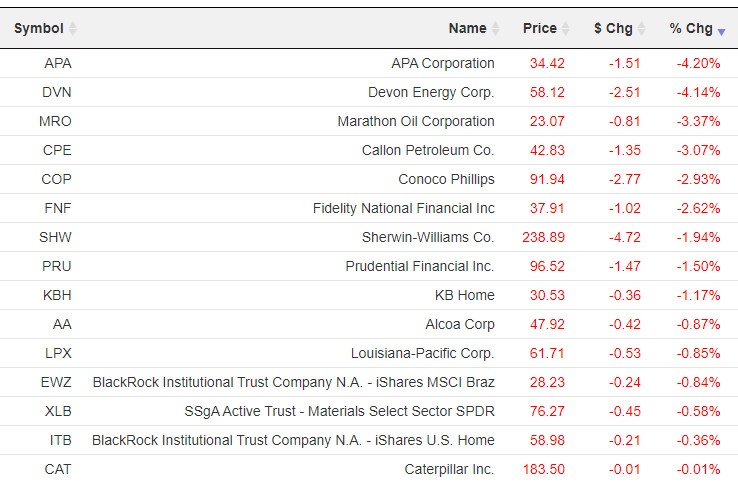738x482 pixels.
Task: Select the Marathon Oil Corporation name
Action: click(415, 121)
